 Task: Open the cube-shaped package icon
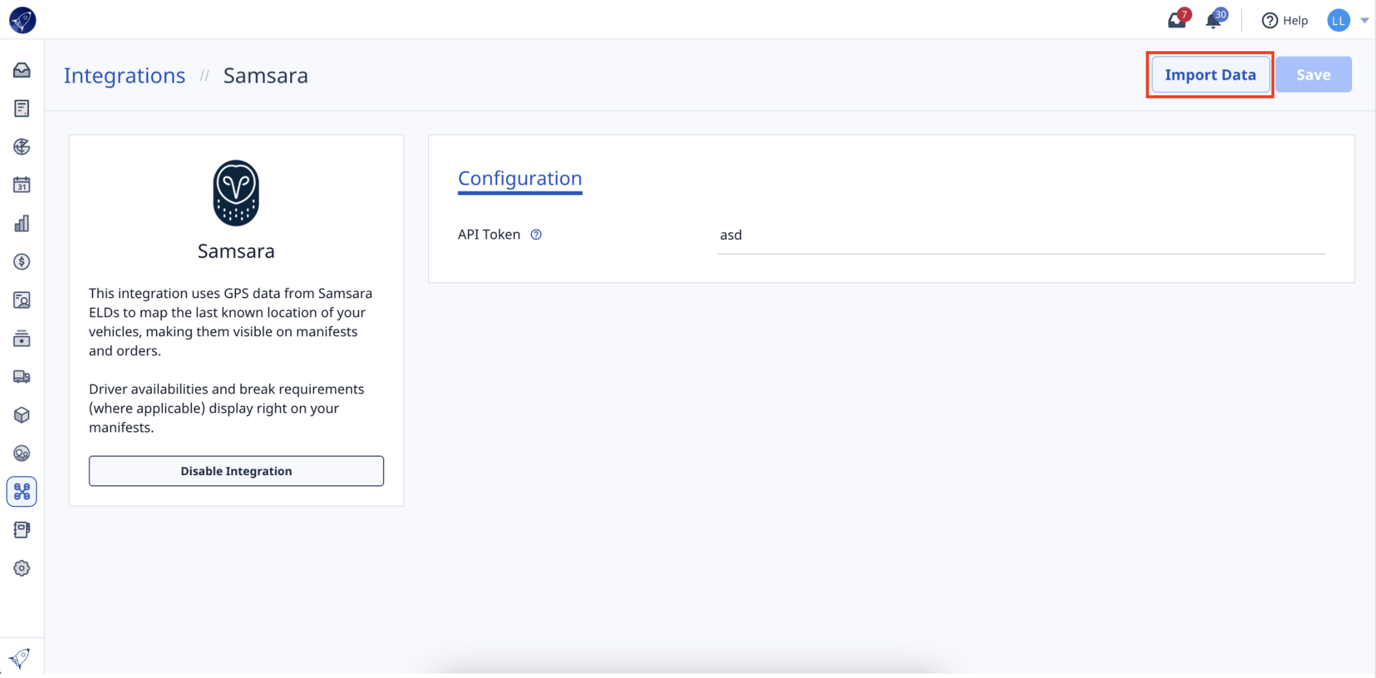pyautogui.click(x=21, y=414)
